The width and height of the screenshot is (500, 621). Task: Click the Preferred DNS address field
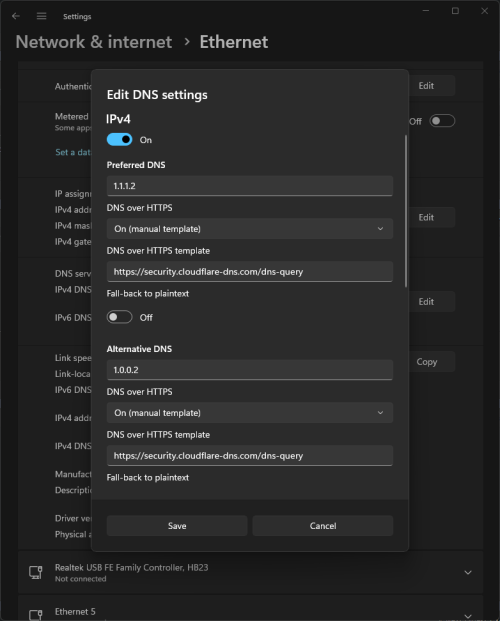click(x=250, y=186)
